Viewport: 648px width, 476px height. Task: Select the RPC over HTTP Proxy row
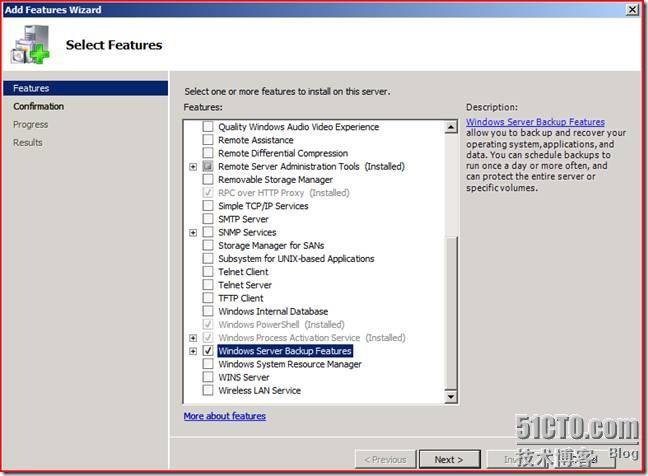(x=284, y=193)
